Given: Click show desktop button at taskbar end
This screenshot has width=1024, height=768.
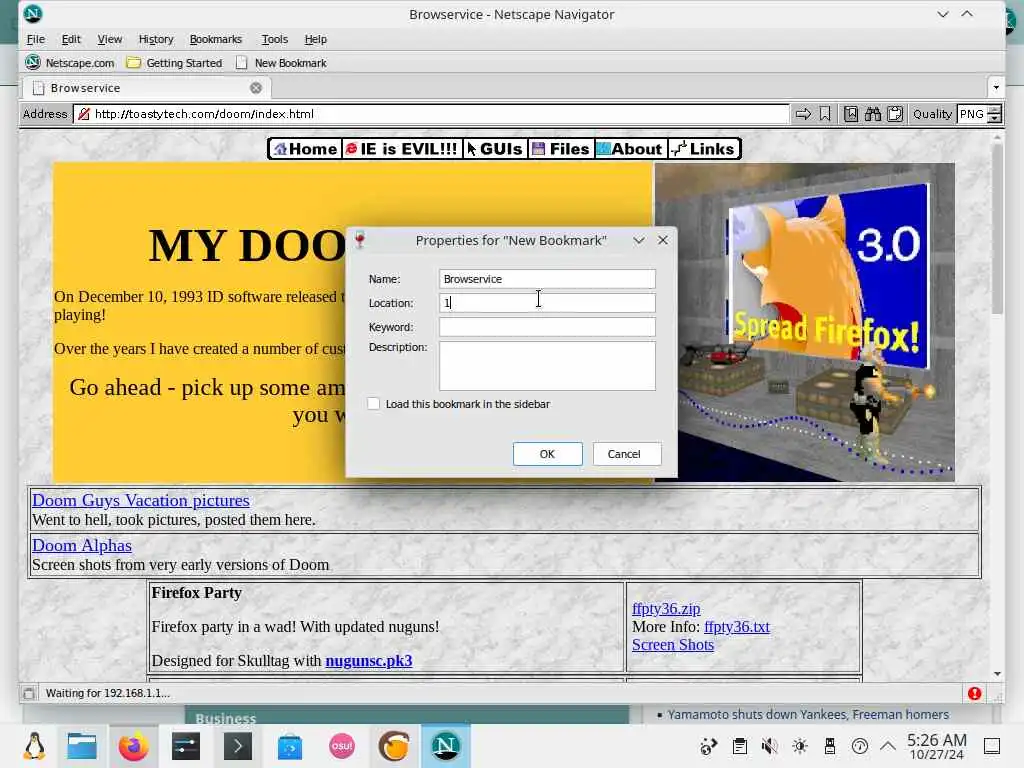Looking at the screenshot, I should pos(992,746).
